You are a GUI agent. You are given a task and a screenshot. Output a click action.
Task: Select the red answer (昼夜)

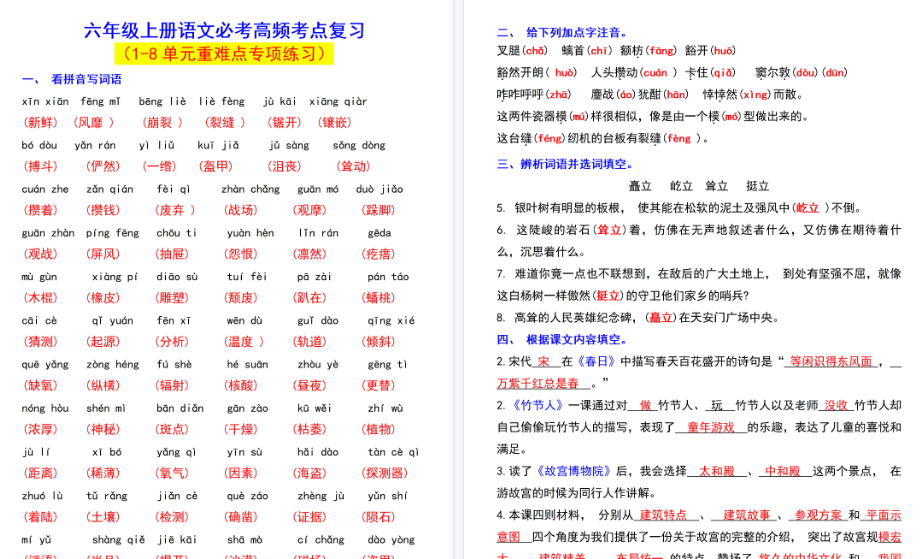pyautogui.click(x=310, y=385)
